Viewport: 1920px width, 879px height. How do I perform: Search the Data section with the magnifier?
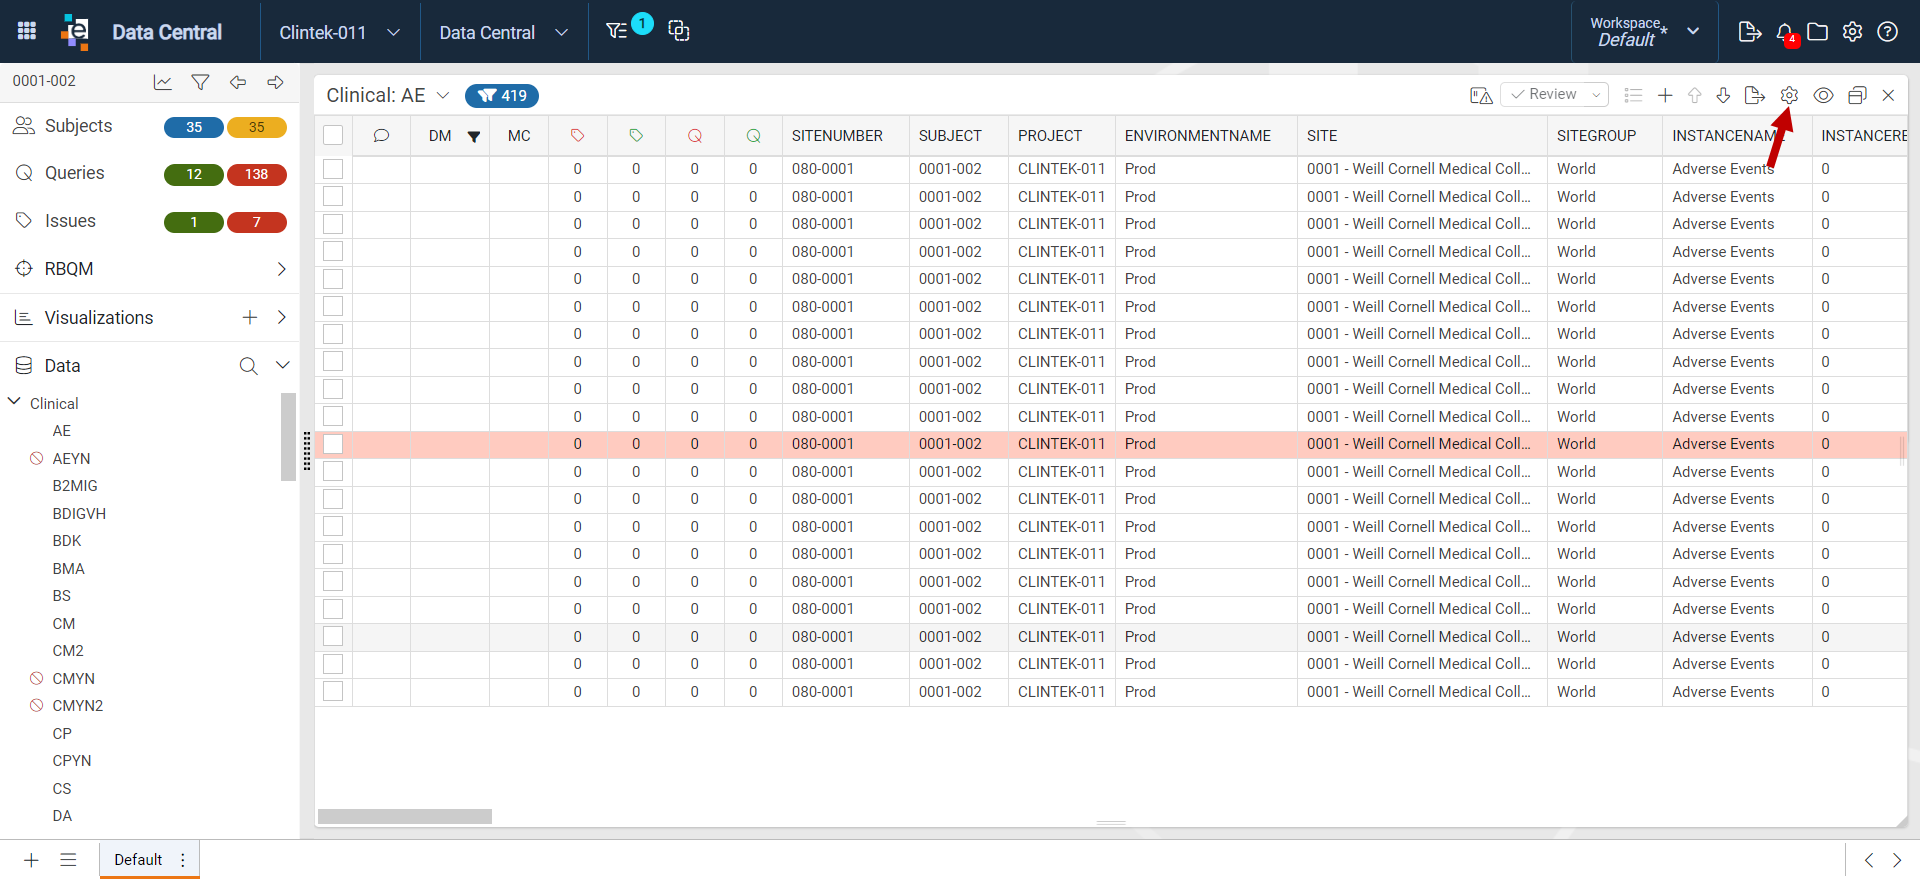tap(248, 366)
